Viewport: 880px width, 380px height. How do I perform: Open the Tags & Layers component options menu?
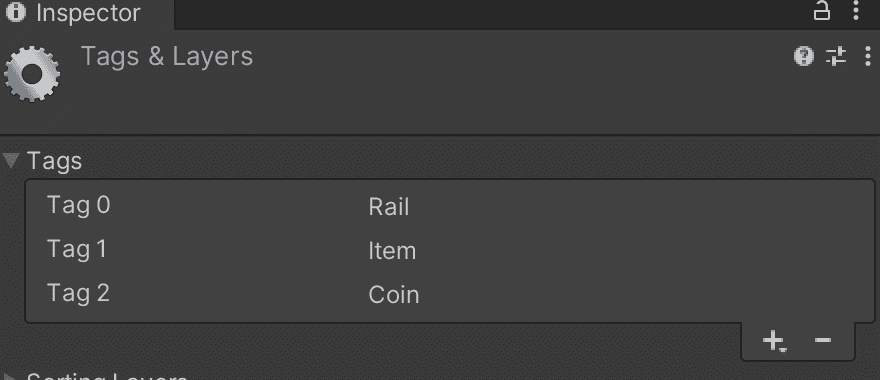point(868,56)
